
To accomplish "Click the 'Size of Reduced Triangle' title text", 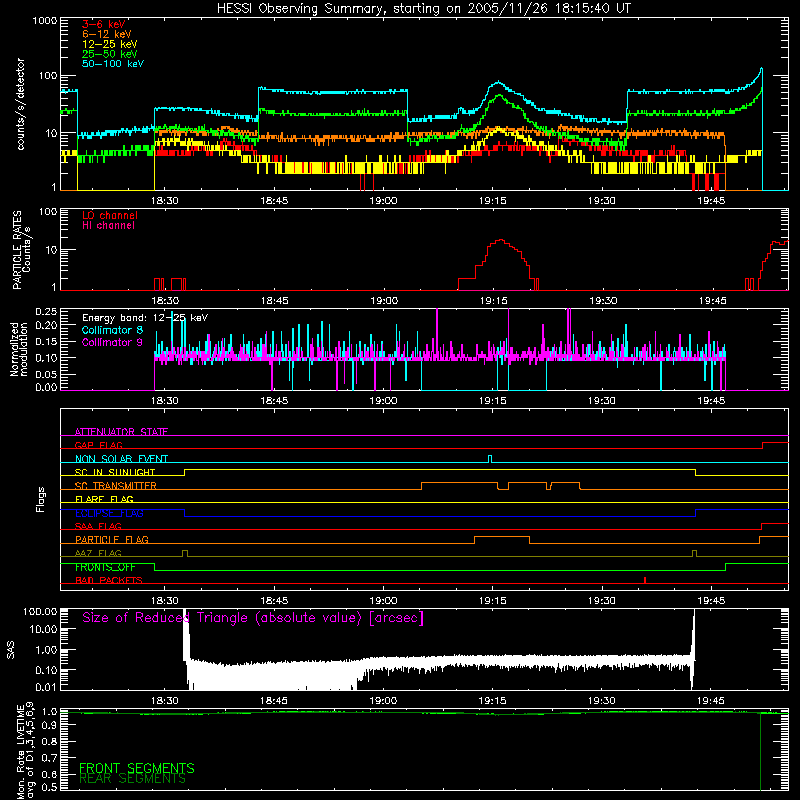I will [253, 618].
